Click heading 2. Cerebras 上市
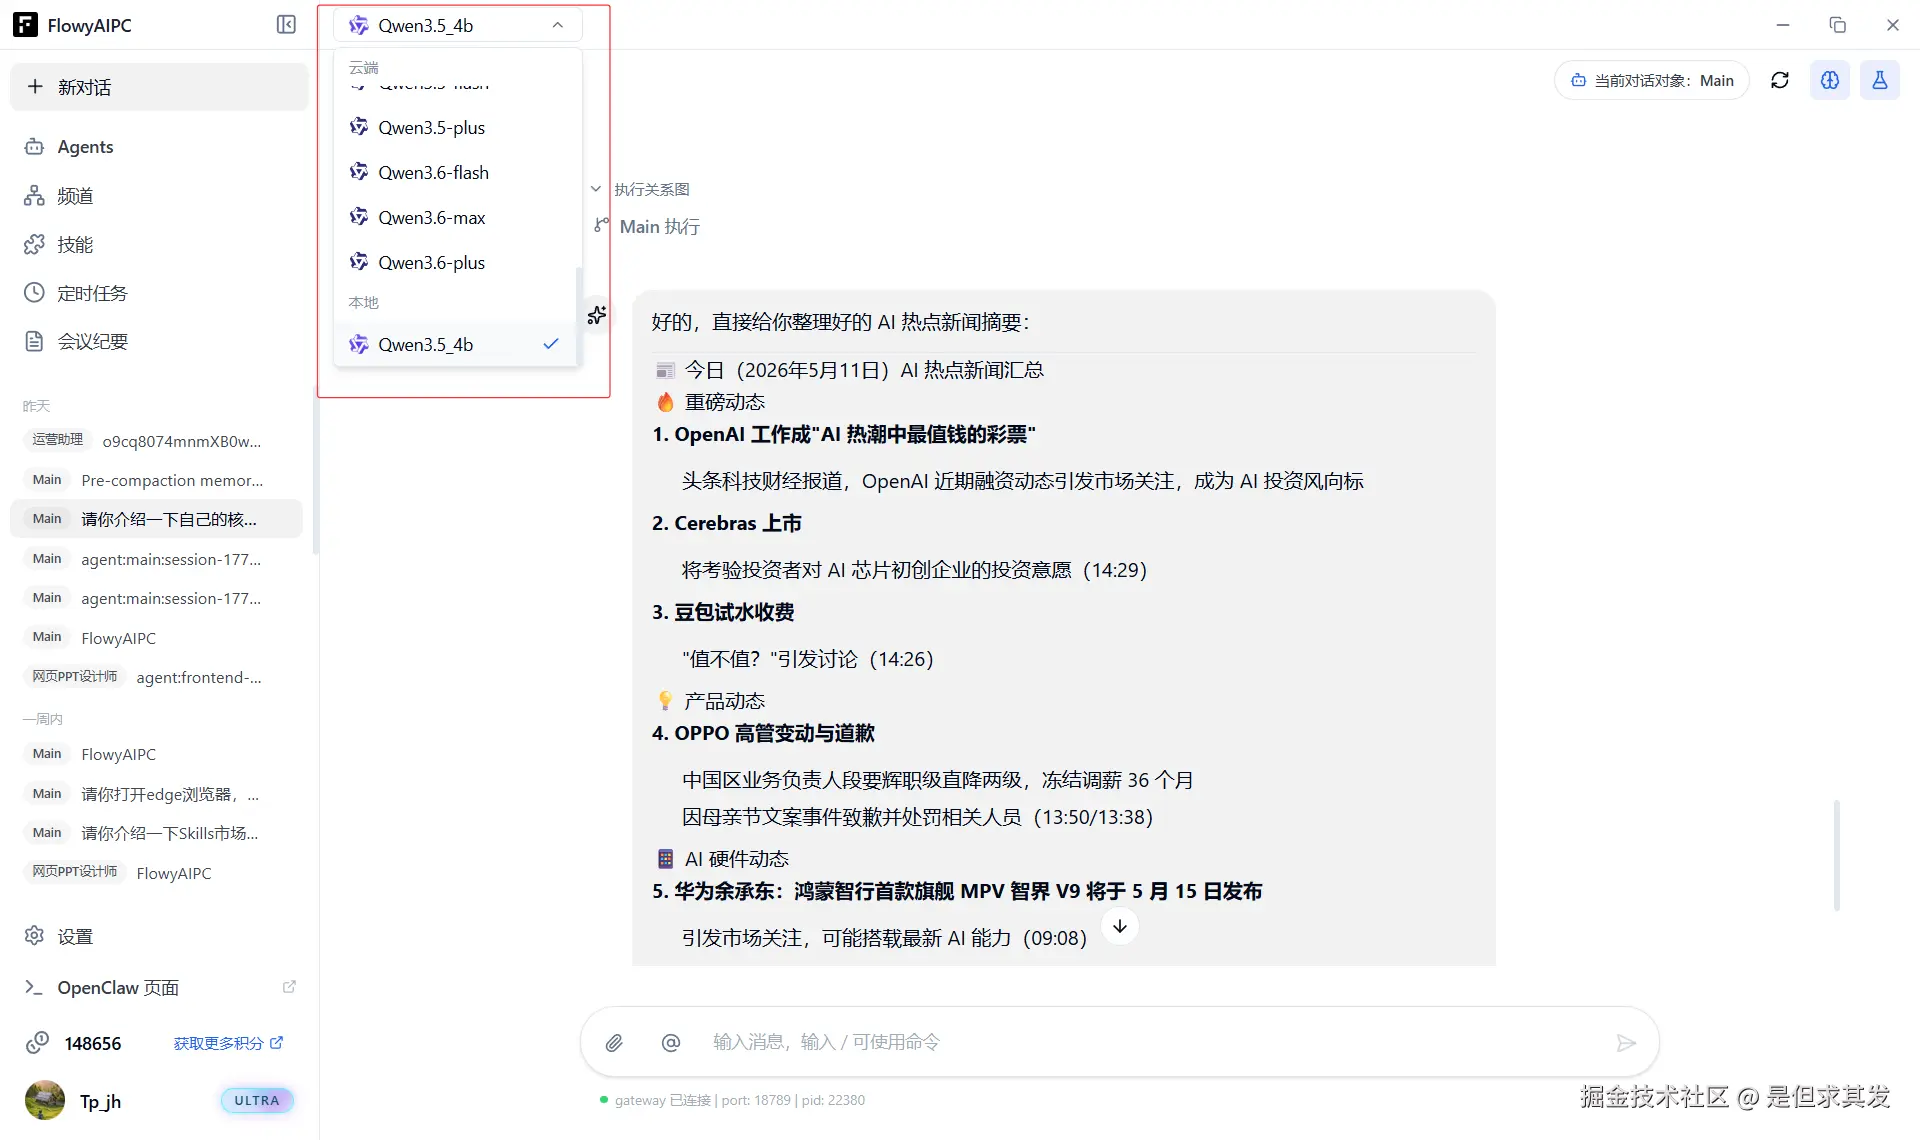 [x=727, y=524]
